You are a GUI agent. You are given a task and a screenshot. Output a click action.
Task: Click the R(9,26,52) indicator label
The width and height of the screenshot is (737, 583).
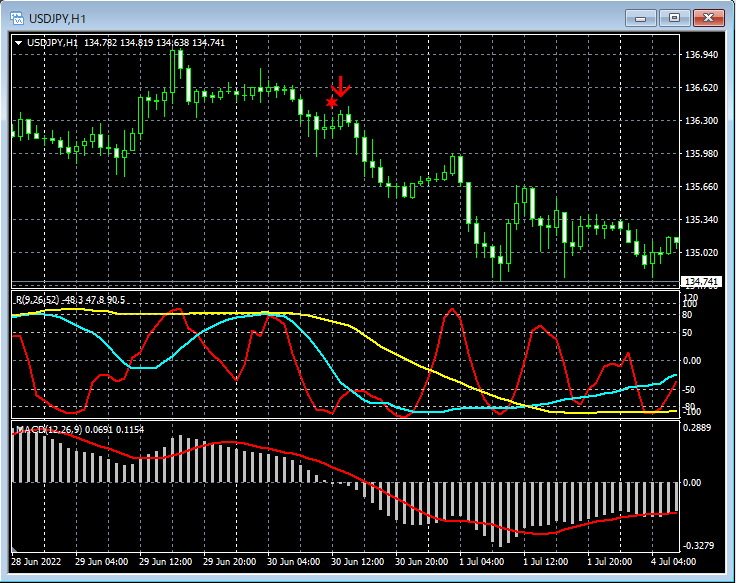38,300
